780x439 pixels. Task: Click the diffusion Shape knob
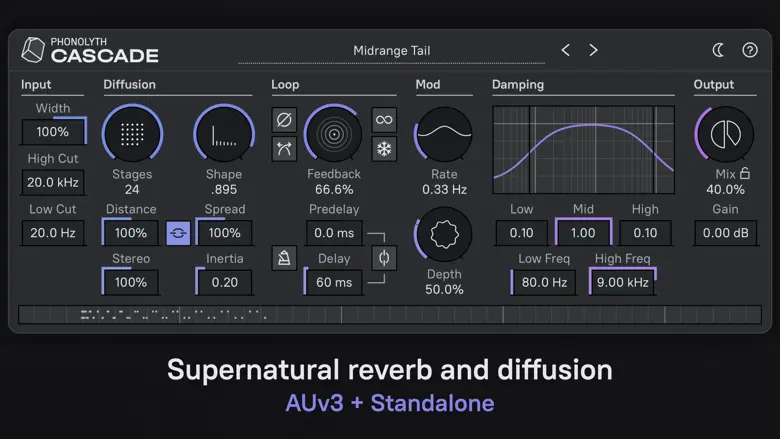(x=224, y=134)
